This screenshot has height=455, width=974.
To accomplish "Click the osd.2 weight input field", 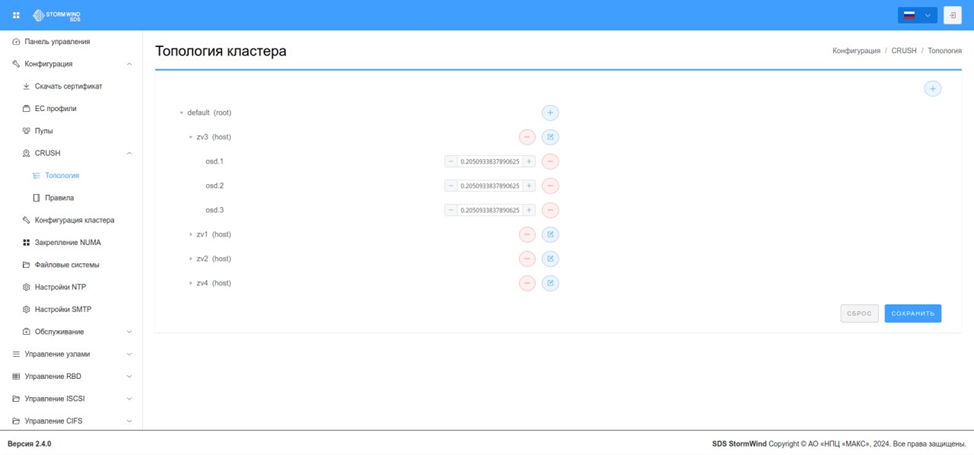I will [x=490, y=186].
